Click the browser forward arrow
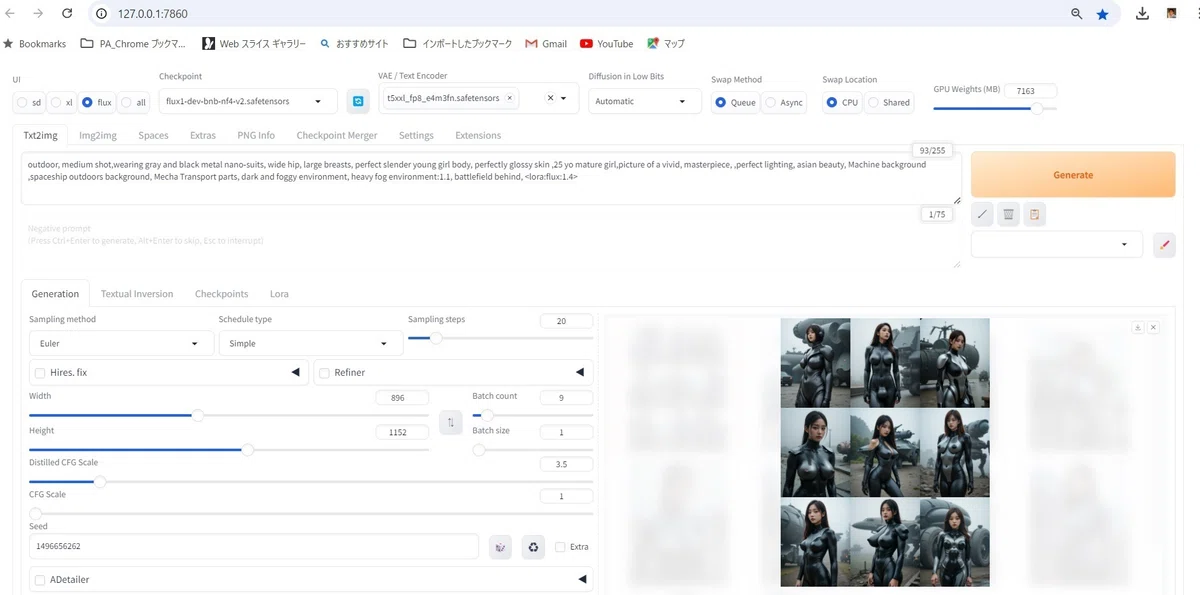This screenshot has height=595, width=1200. [x=38, y=14]
